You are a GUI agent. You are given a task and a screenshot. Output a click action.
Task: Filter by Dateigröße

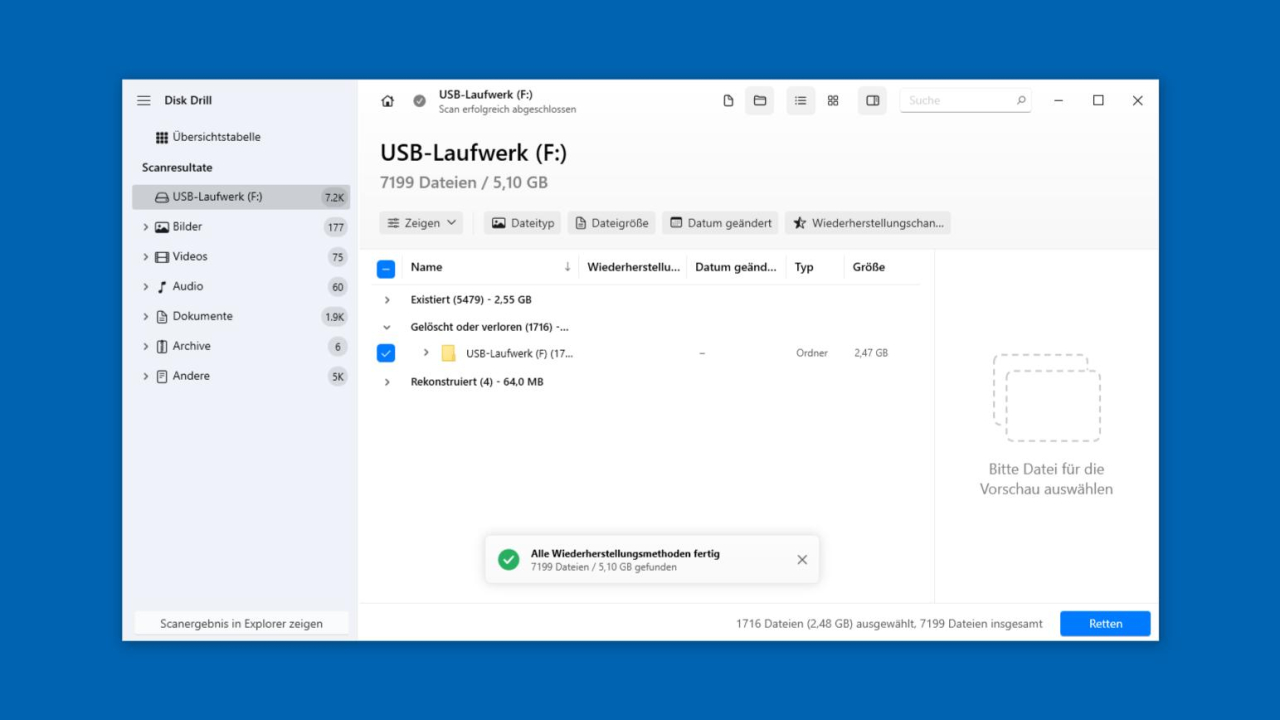point(611,223)
